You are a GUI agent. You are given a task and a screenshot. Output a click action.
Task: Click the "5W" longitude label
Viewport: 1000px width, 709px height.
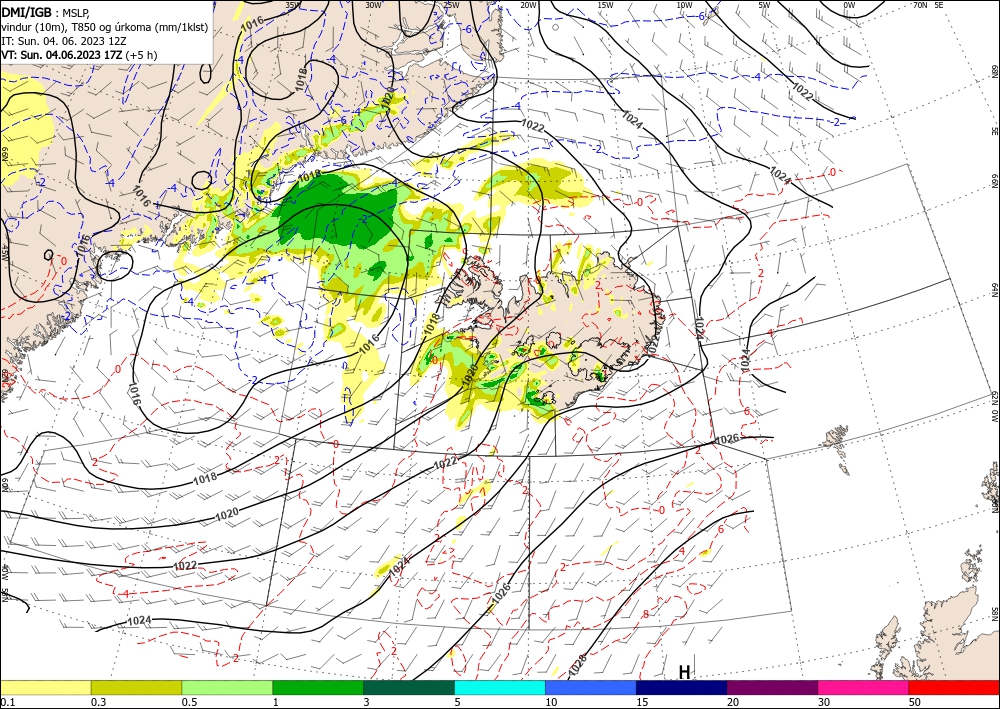764,4
